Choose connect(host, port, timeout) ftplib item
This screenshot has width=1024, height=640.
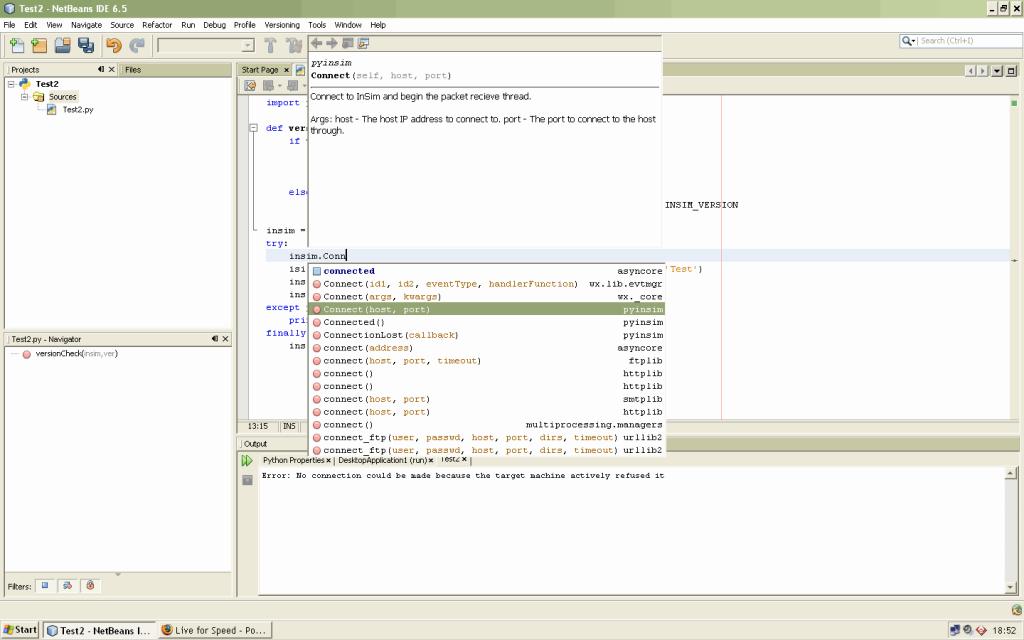pos(487,360)
